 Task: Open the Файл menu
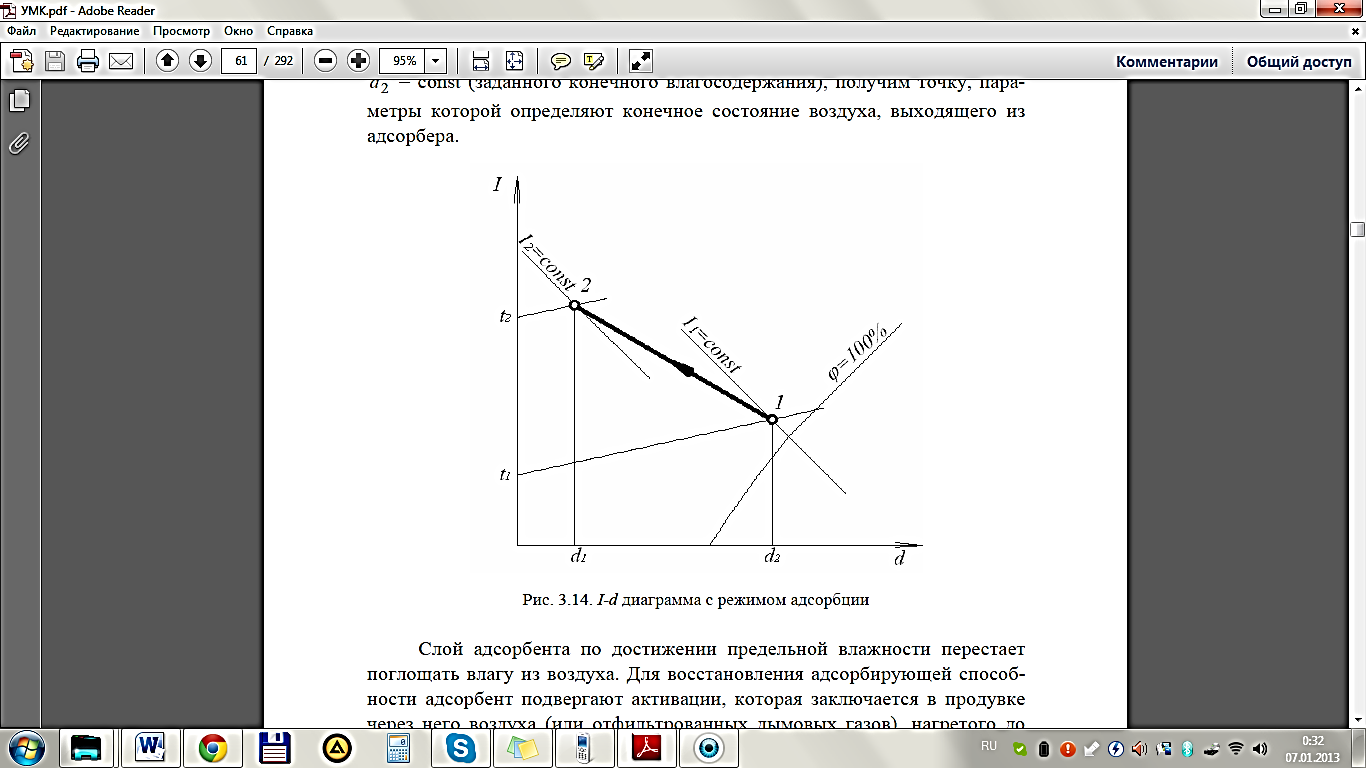click(22, 31)
